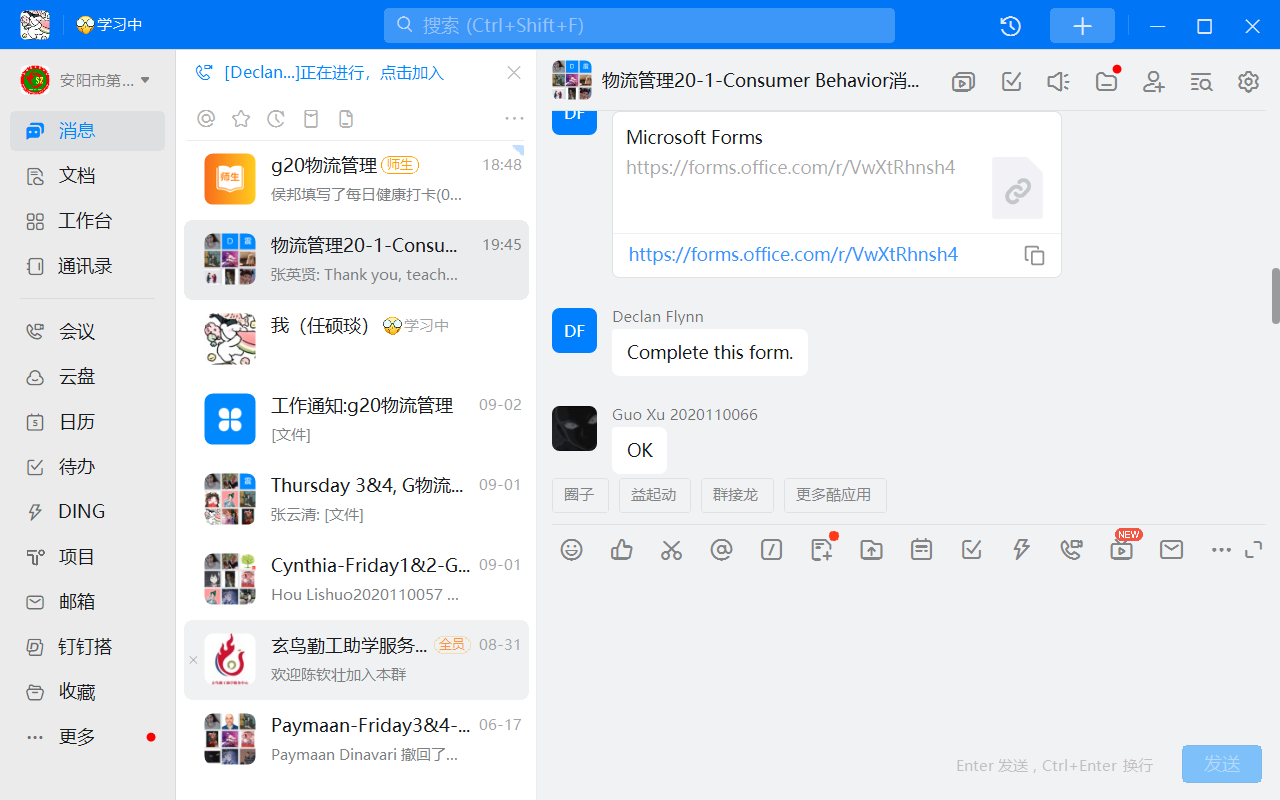This screenshot has width=1280, height=800.
Task: Open the group settings gear icon
Action: [x=1248, y=82]
